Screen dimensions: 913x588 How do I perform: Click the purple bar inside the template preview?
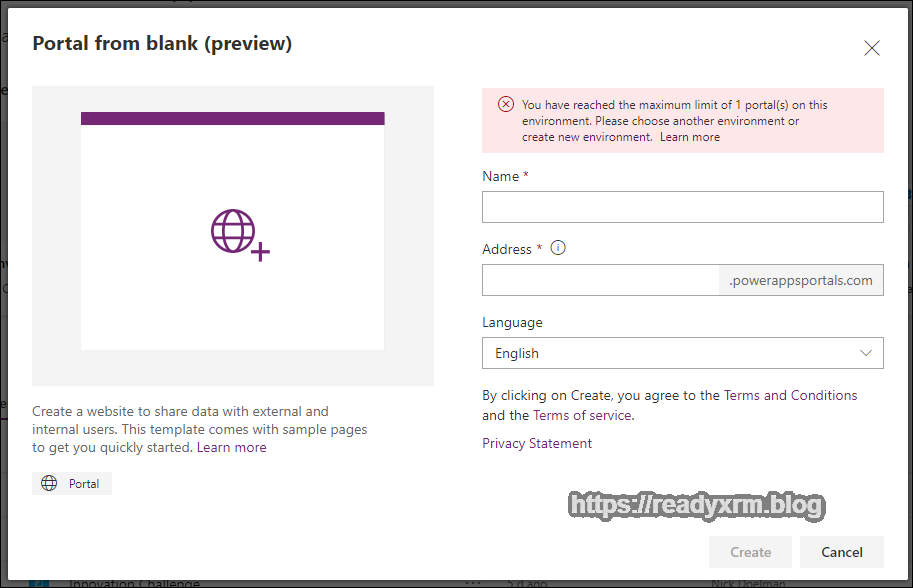pos(232,117)
